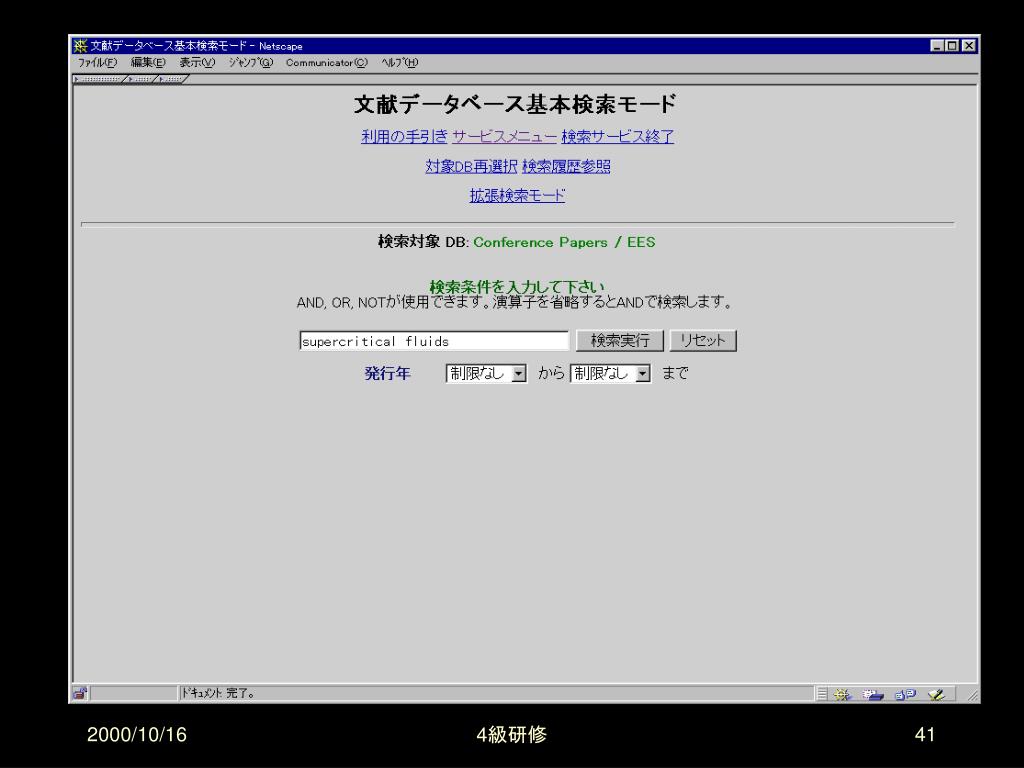Viewport: 1024px width, 768px height.
Task: Click the security padlock in the status bar
Action: point(80,694)
